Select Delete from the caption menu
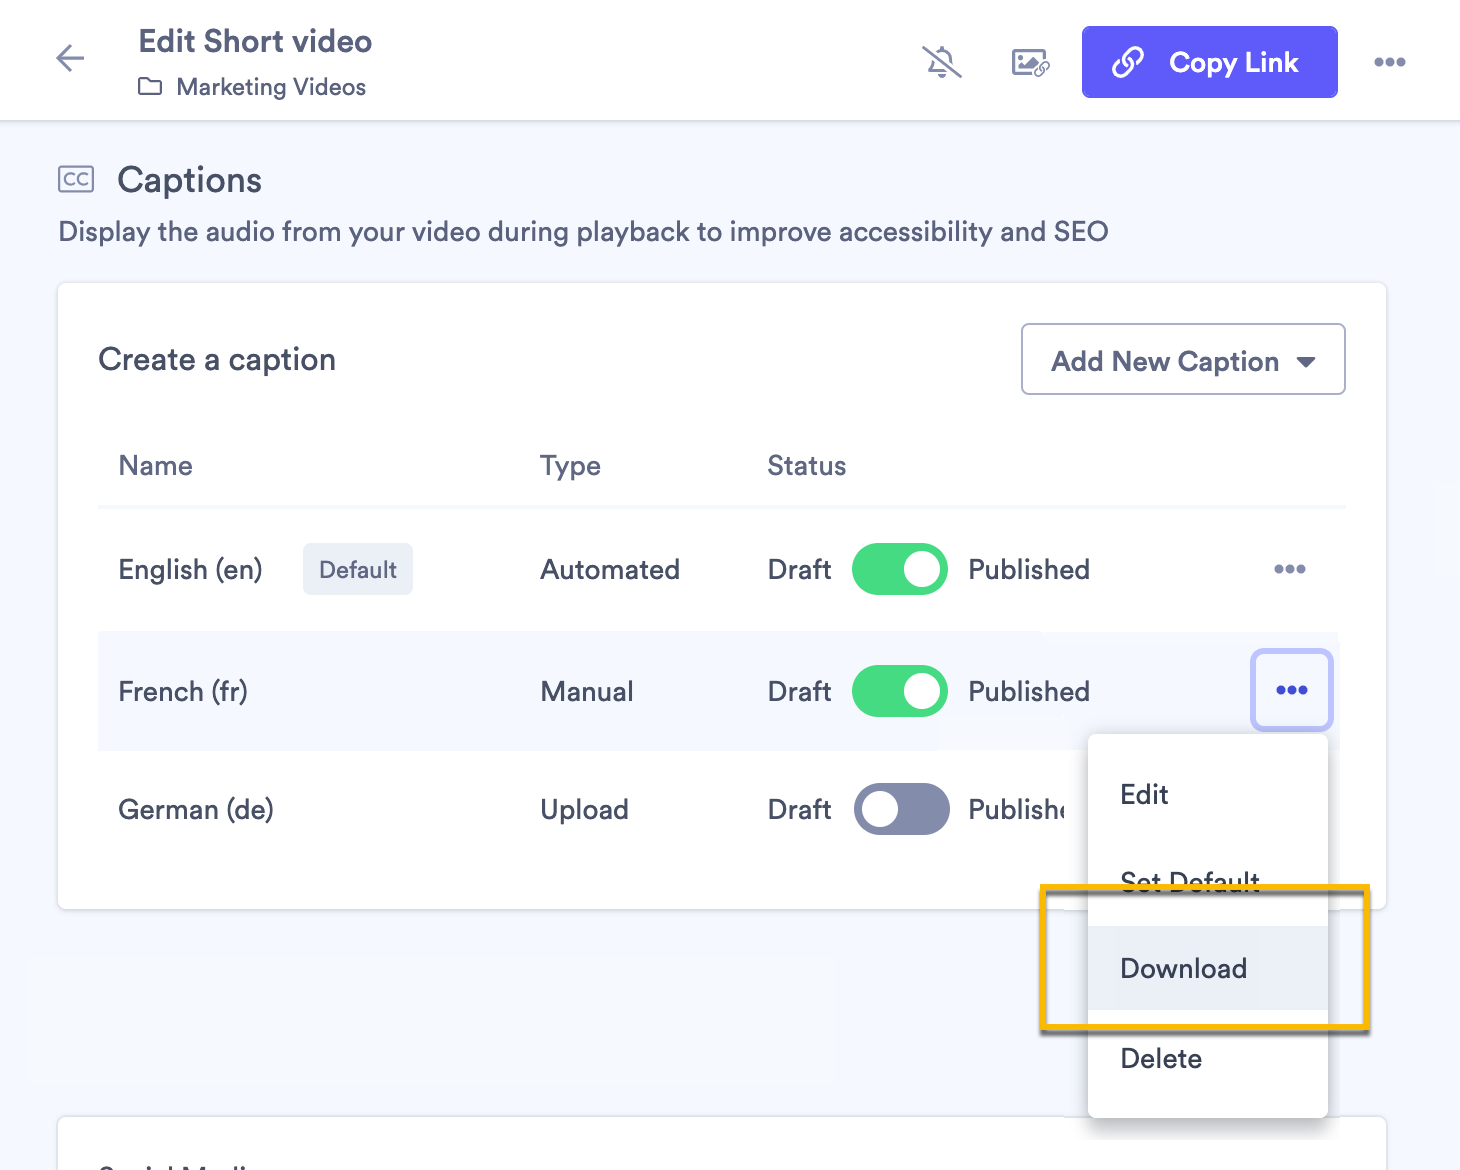Viewport: 1460px width, 1170px height. click(x=1161, y=1058)
